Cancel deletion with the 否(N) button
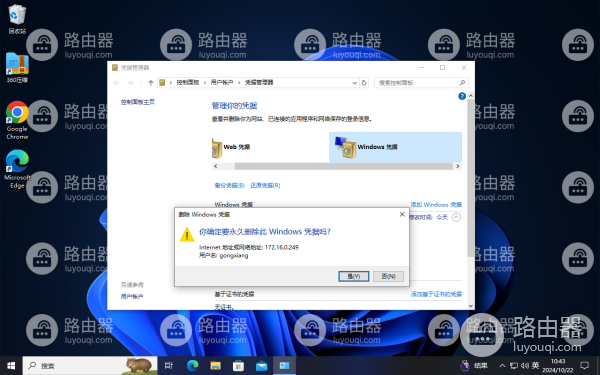 click(x=388, y=276)
